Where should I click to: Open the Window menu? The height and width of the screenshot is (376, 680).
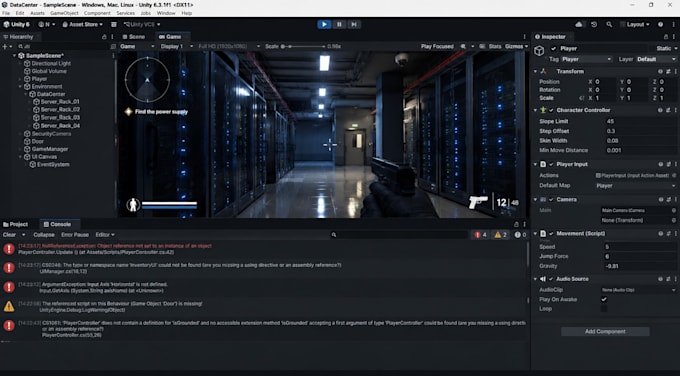coord(166,13)
